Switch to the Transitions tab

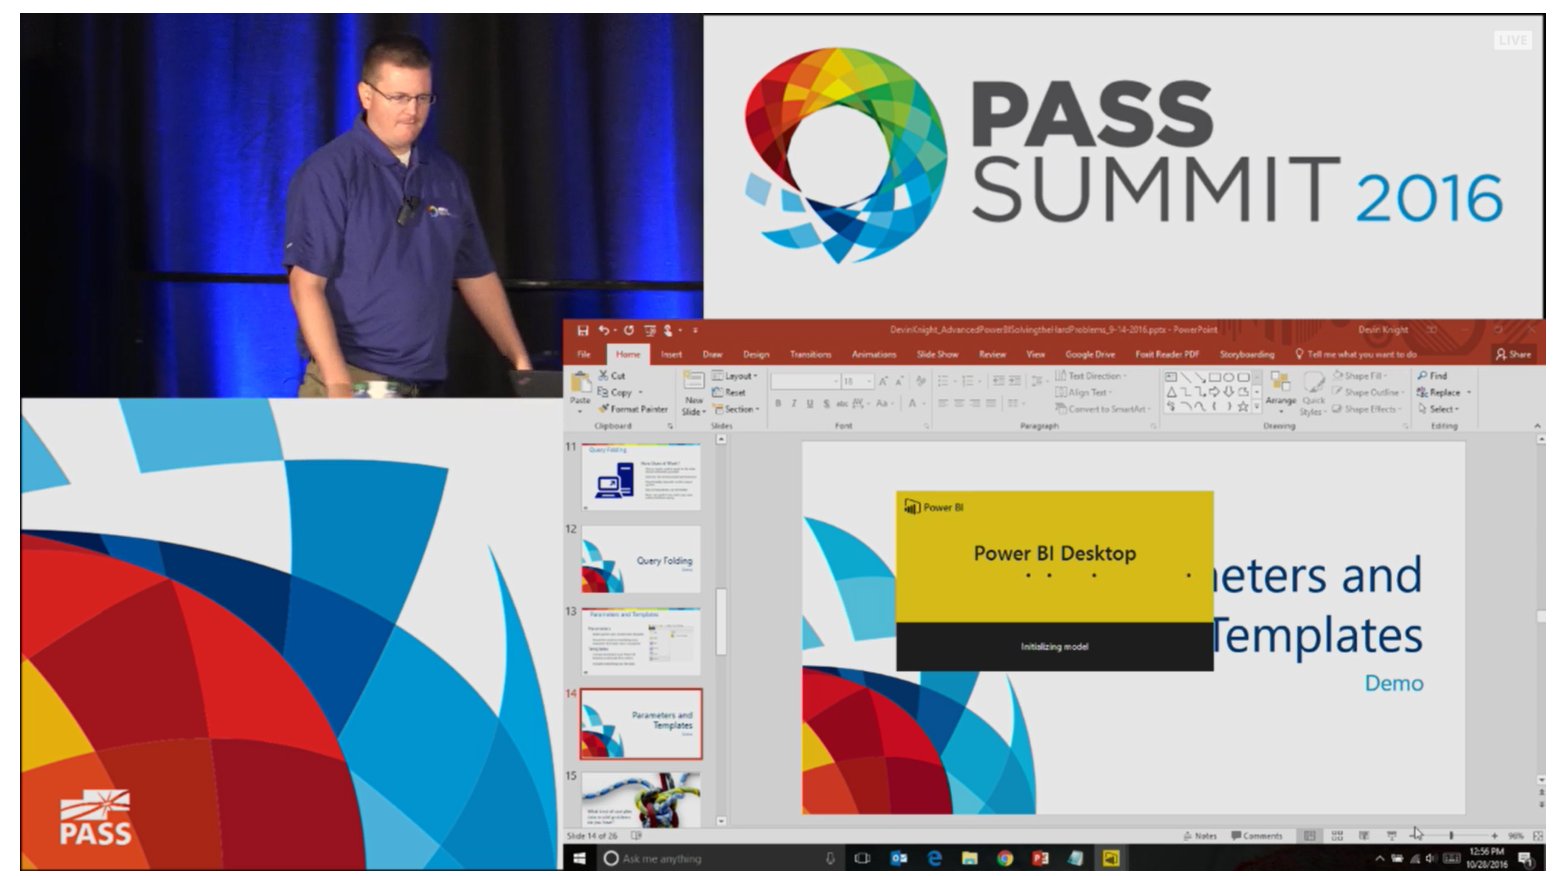[810, 354]
